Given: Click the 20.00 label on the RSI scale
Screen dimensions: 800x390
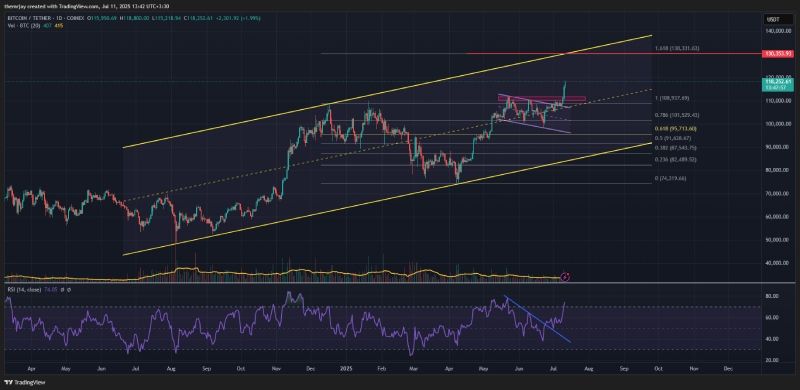Looking at the screenshot, I should pos(771,360).
